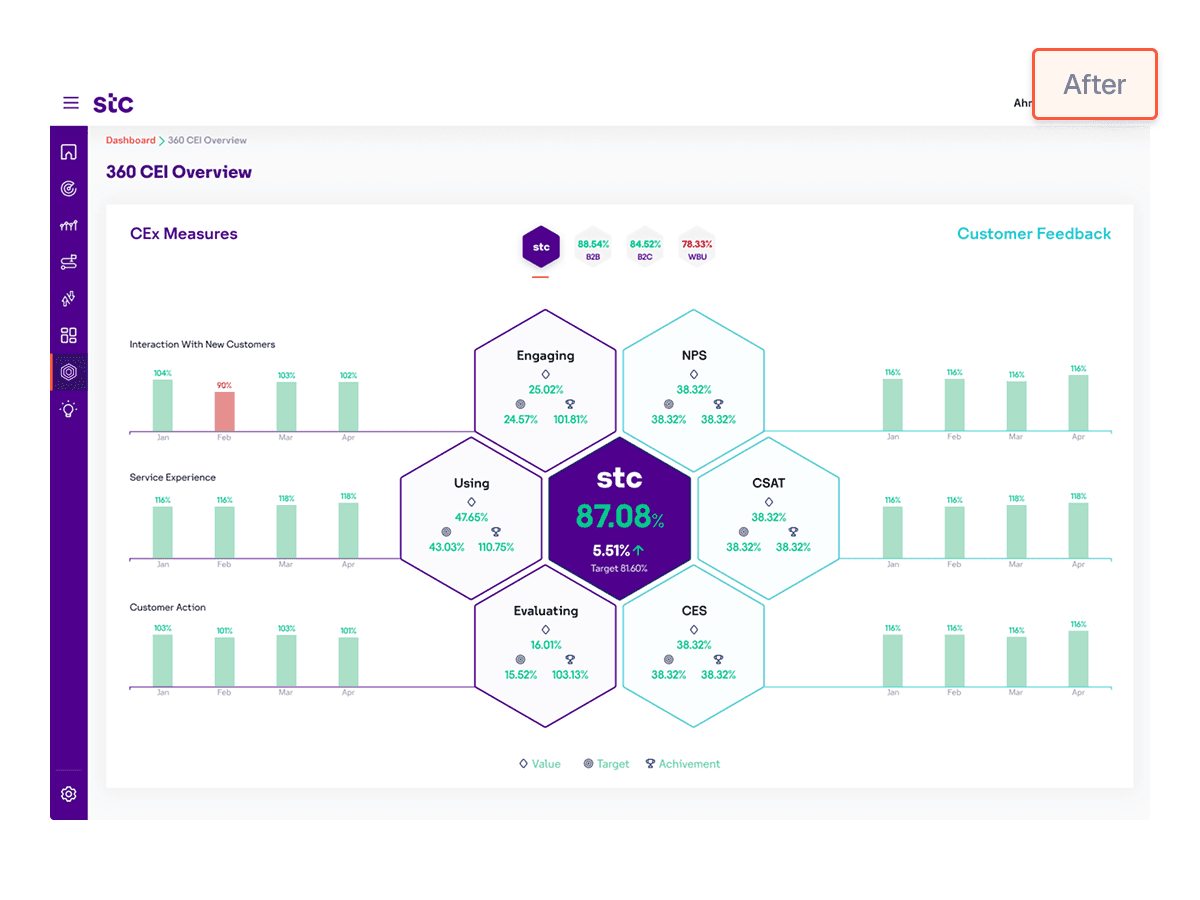Select the target goal sidebar icon
1200x900 pixels.
coord(68,189)
